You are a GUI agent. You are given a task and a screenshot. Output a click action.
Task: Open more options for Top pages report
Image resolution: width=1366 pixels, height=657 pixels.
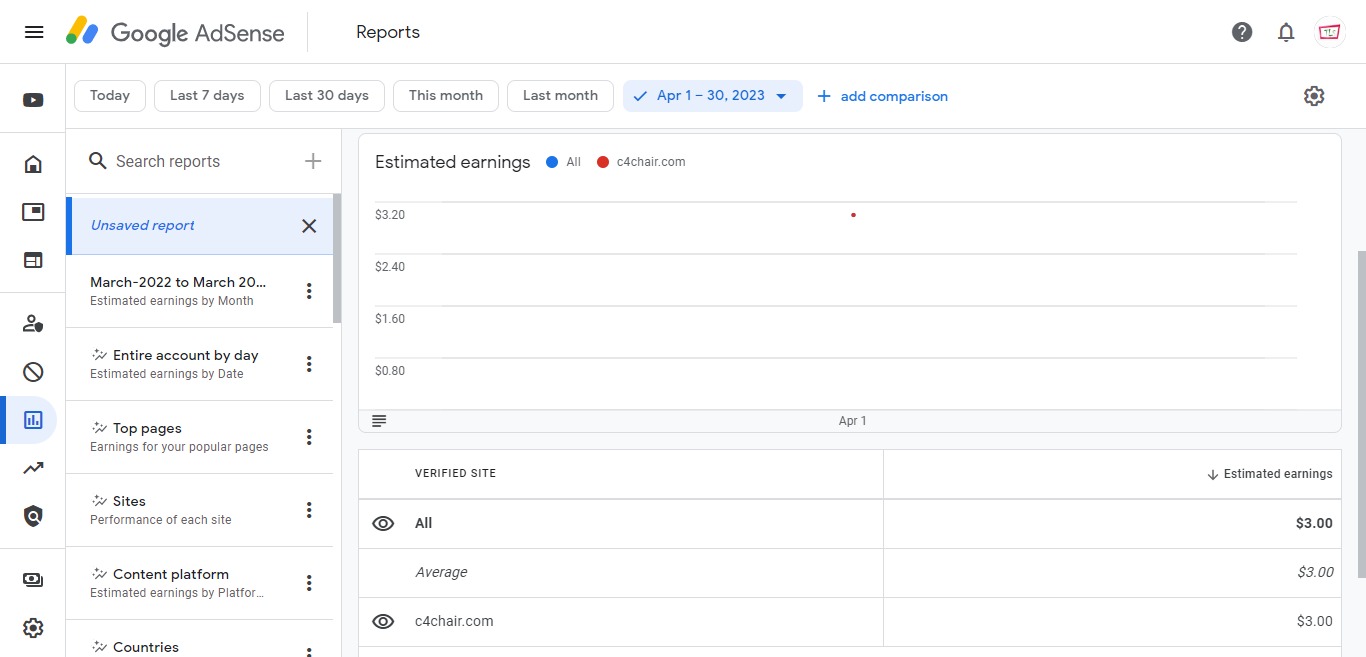coord(309,437)
